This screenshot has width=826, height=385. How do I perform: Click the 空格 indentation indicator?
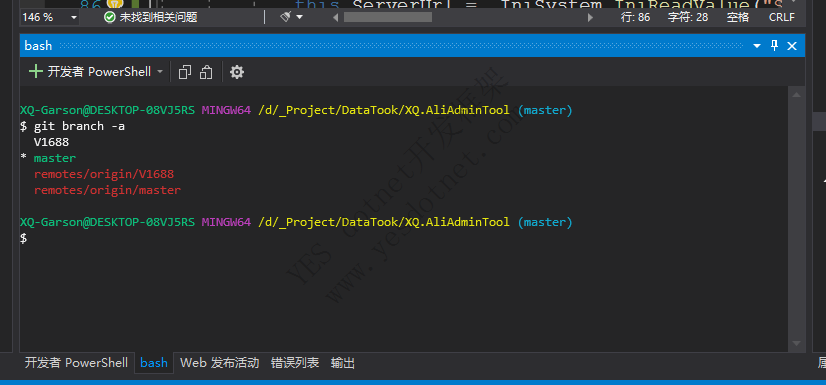[x=738, y=17]
